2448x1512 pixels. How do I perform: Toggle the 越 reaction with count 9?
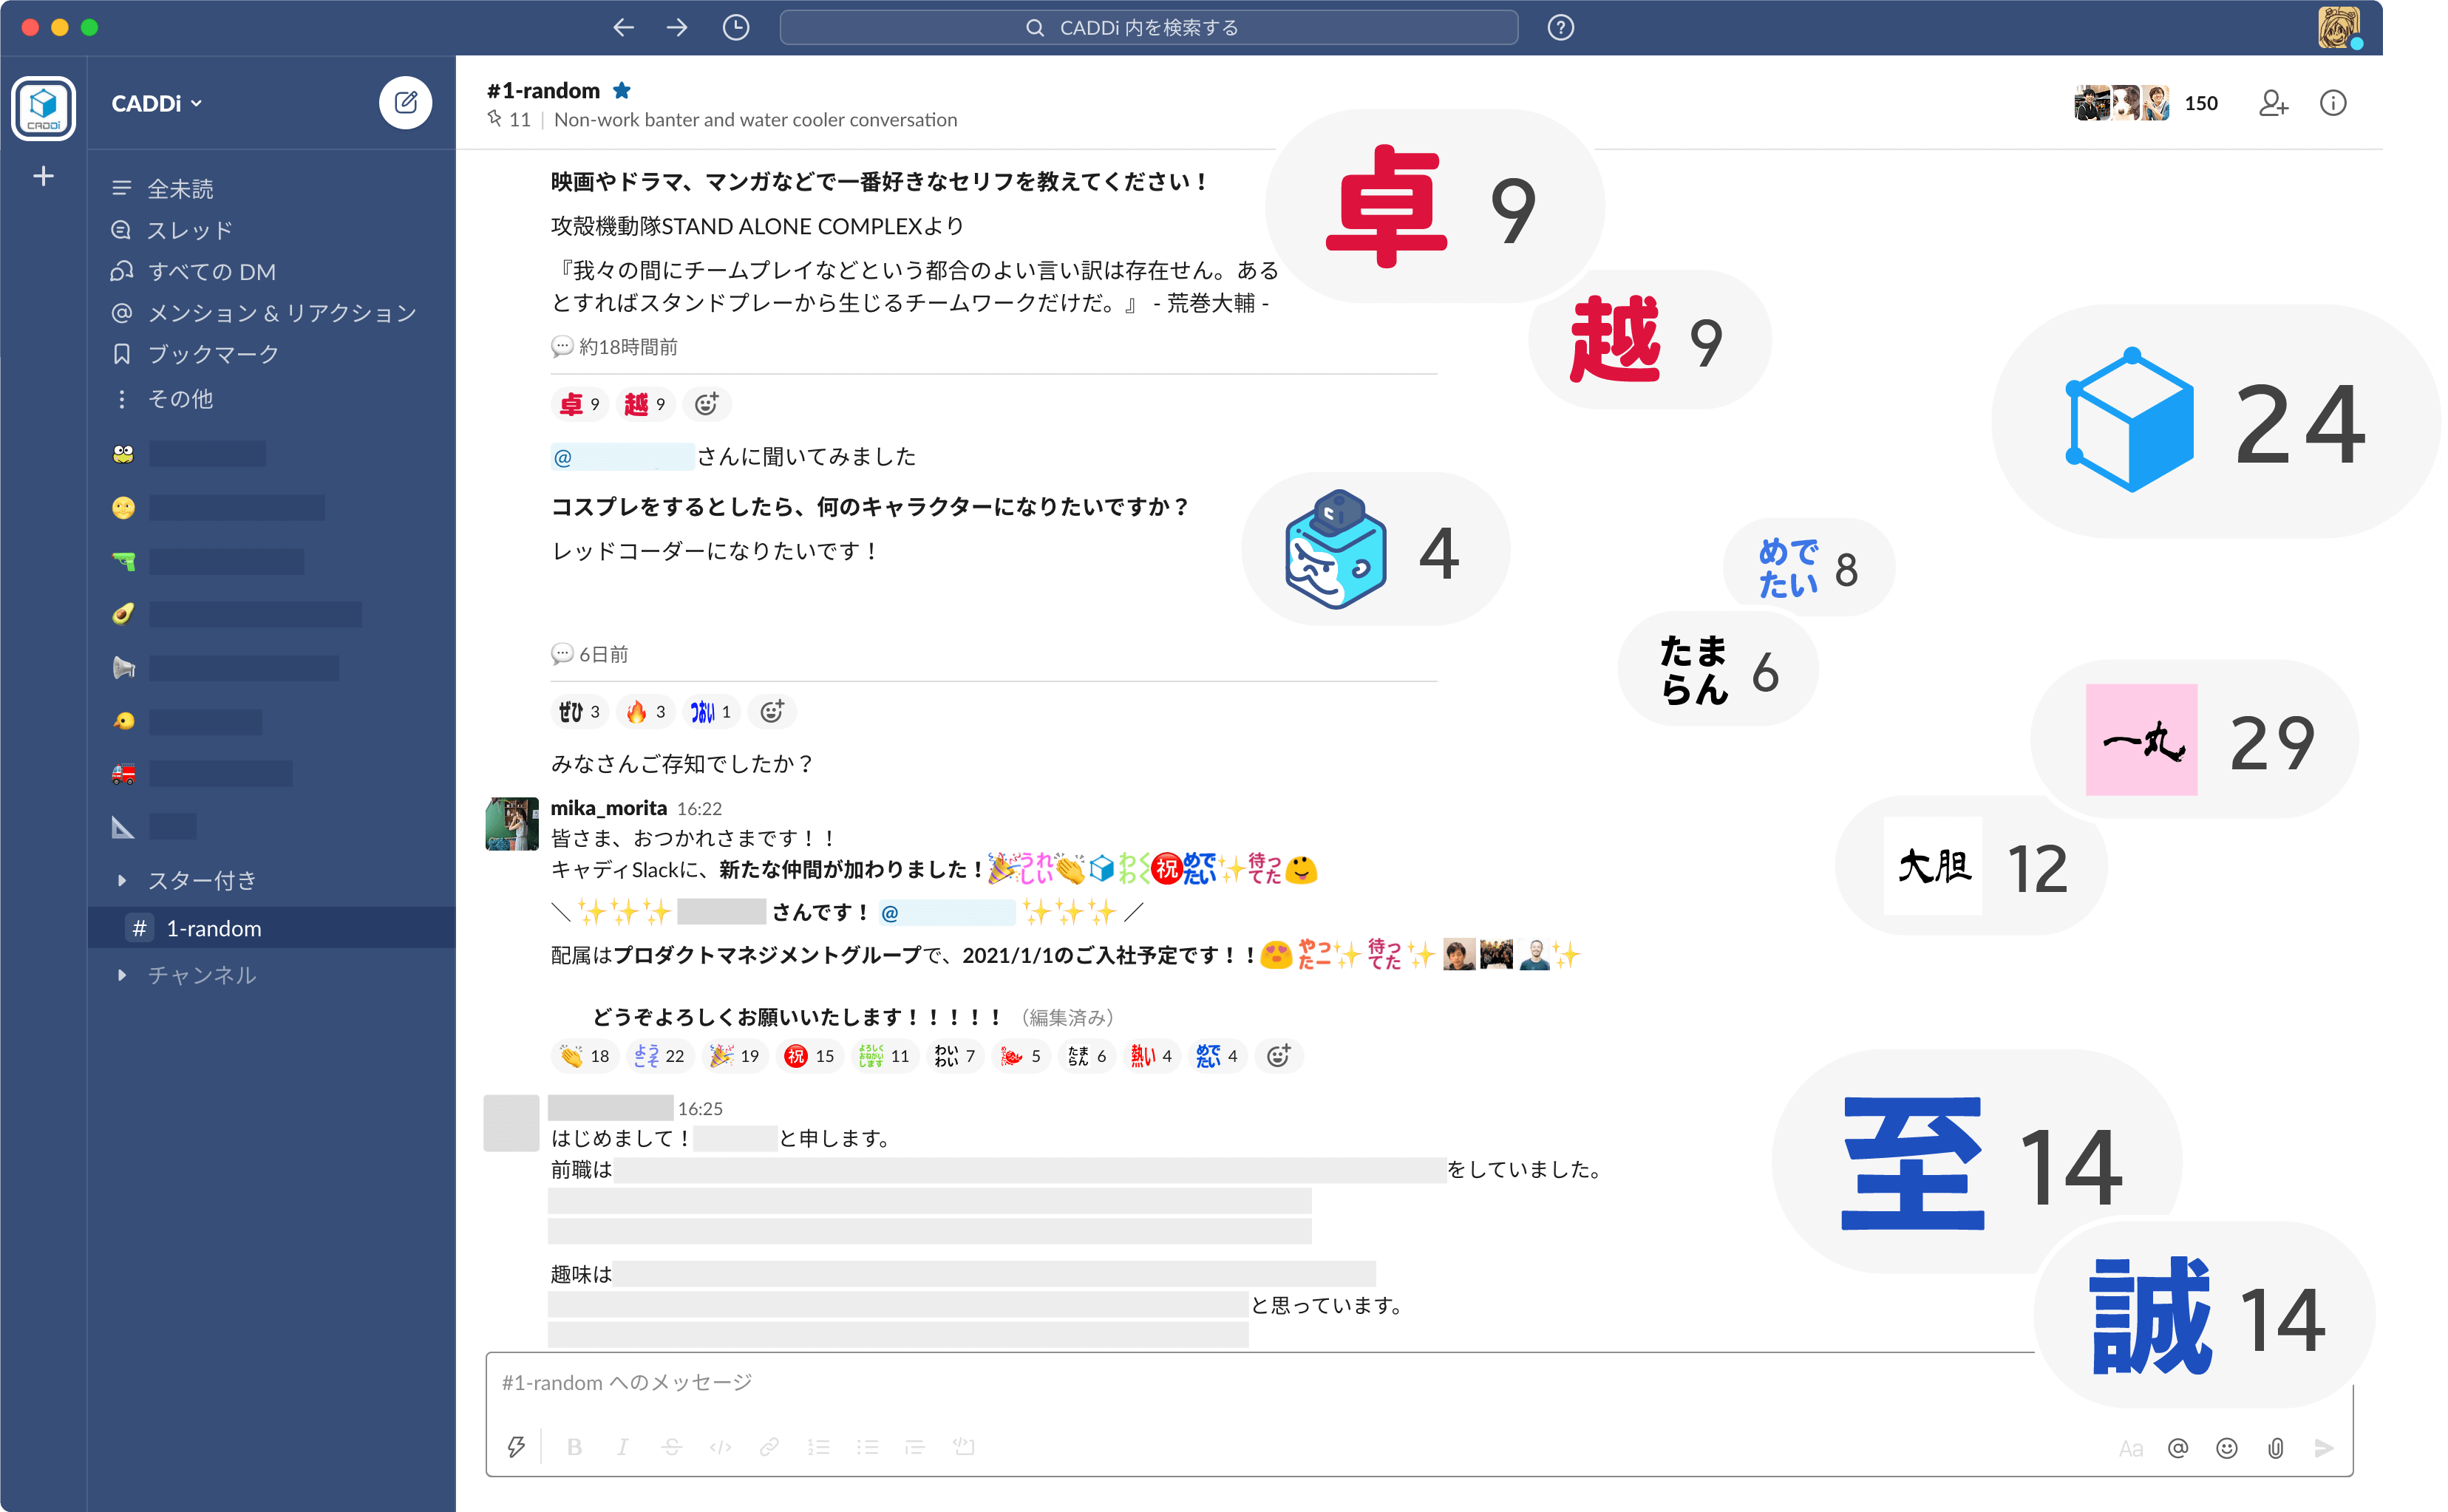pyautogui.click(x=645, y=404)
